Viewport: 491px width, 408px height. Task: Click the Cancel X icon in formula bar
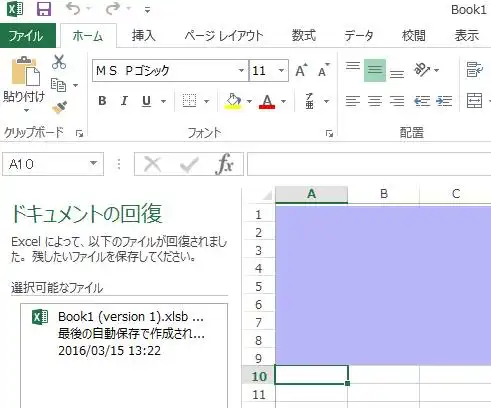(x=153, y=164)
